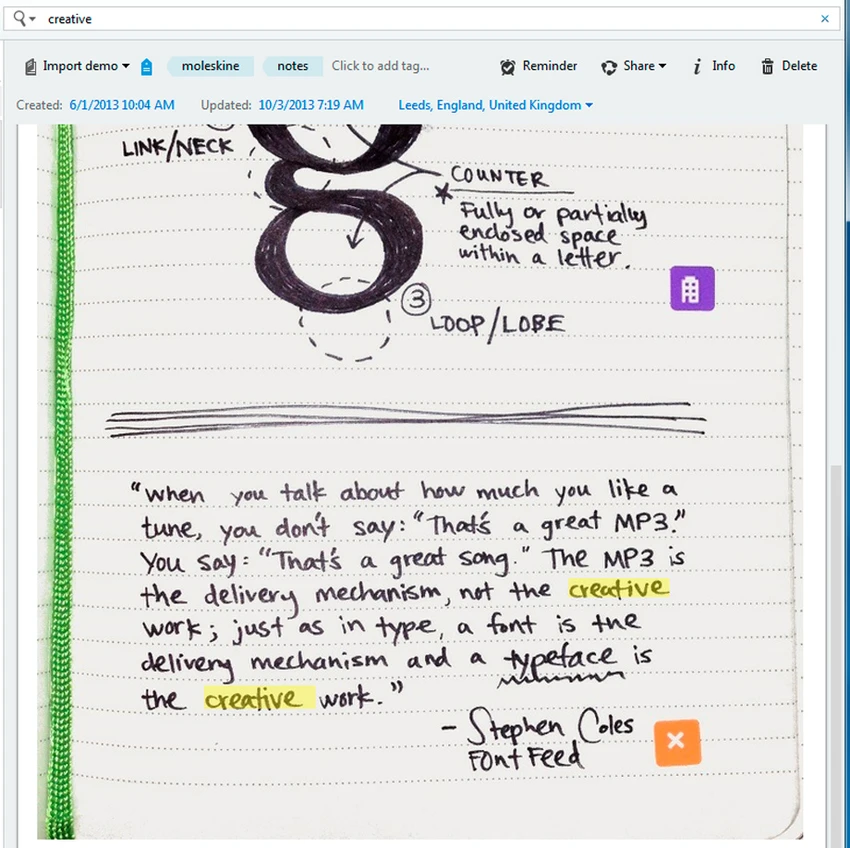
Task: Click the orange X sticker icon
Action: [x=678, y=742]
